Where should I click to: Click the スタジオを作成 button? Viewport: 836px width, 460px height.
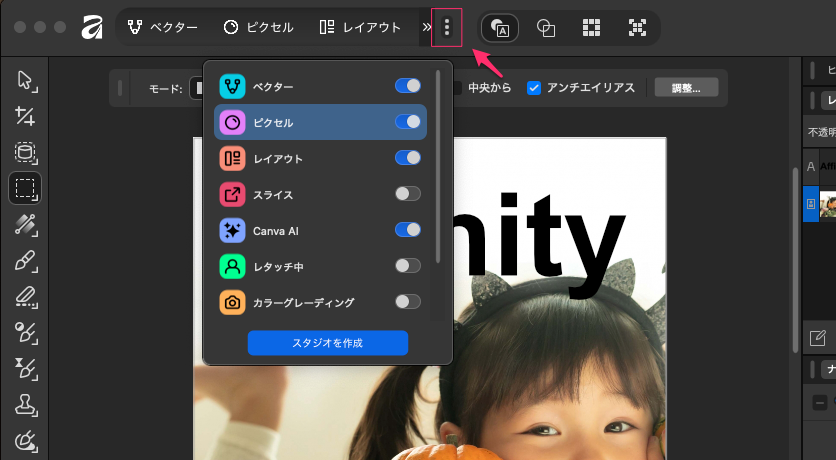(328, 343)
